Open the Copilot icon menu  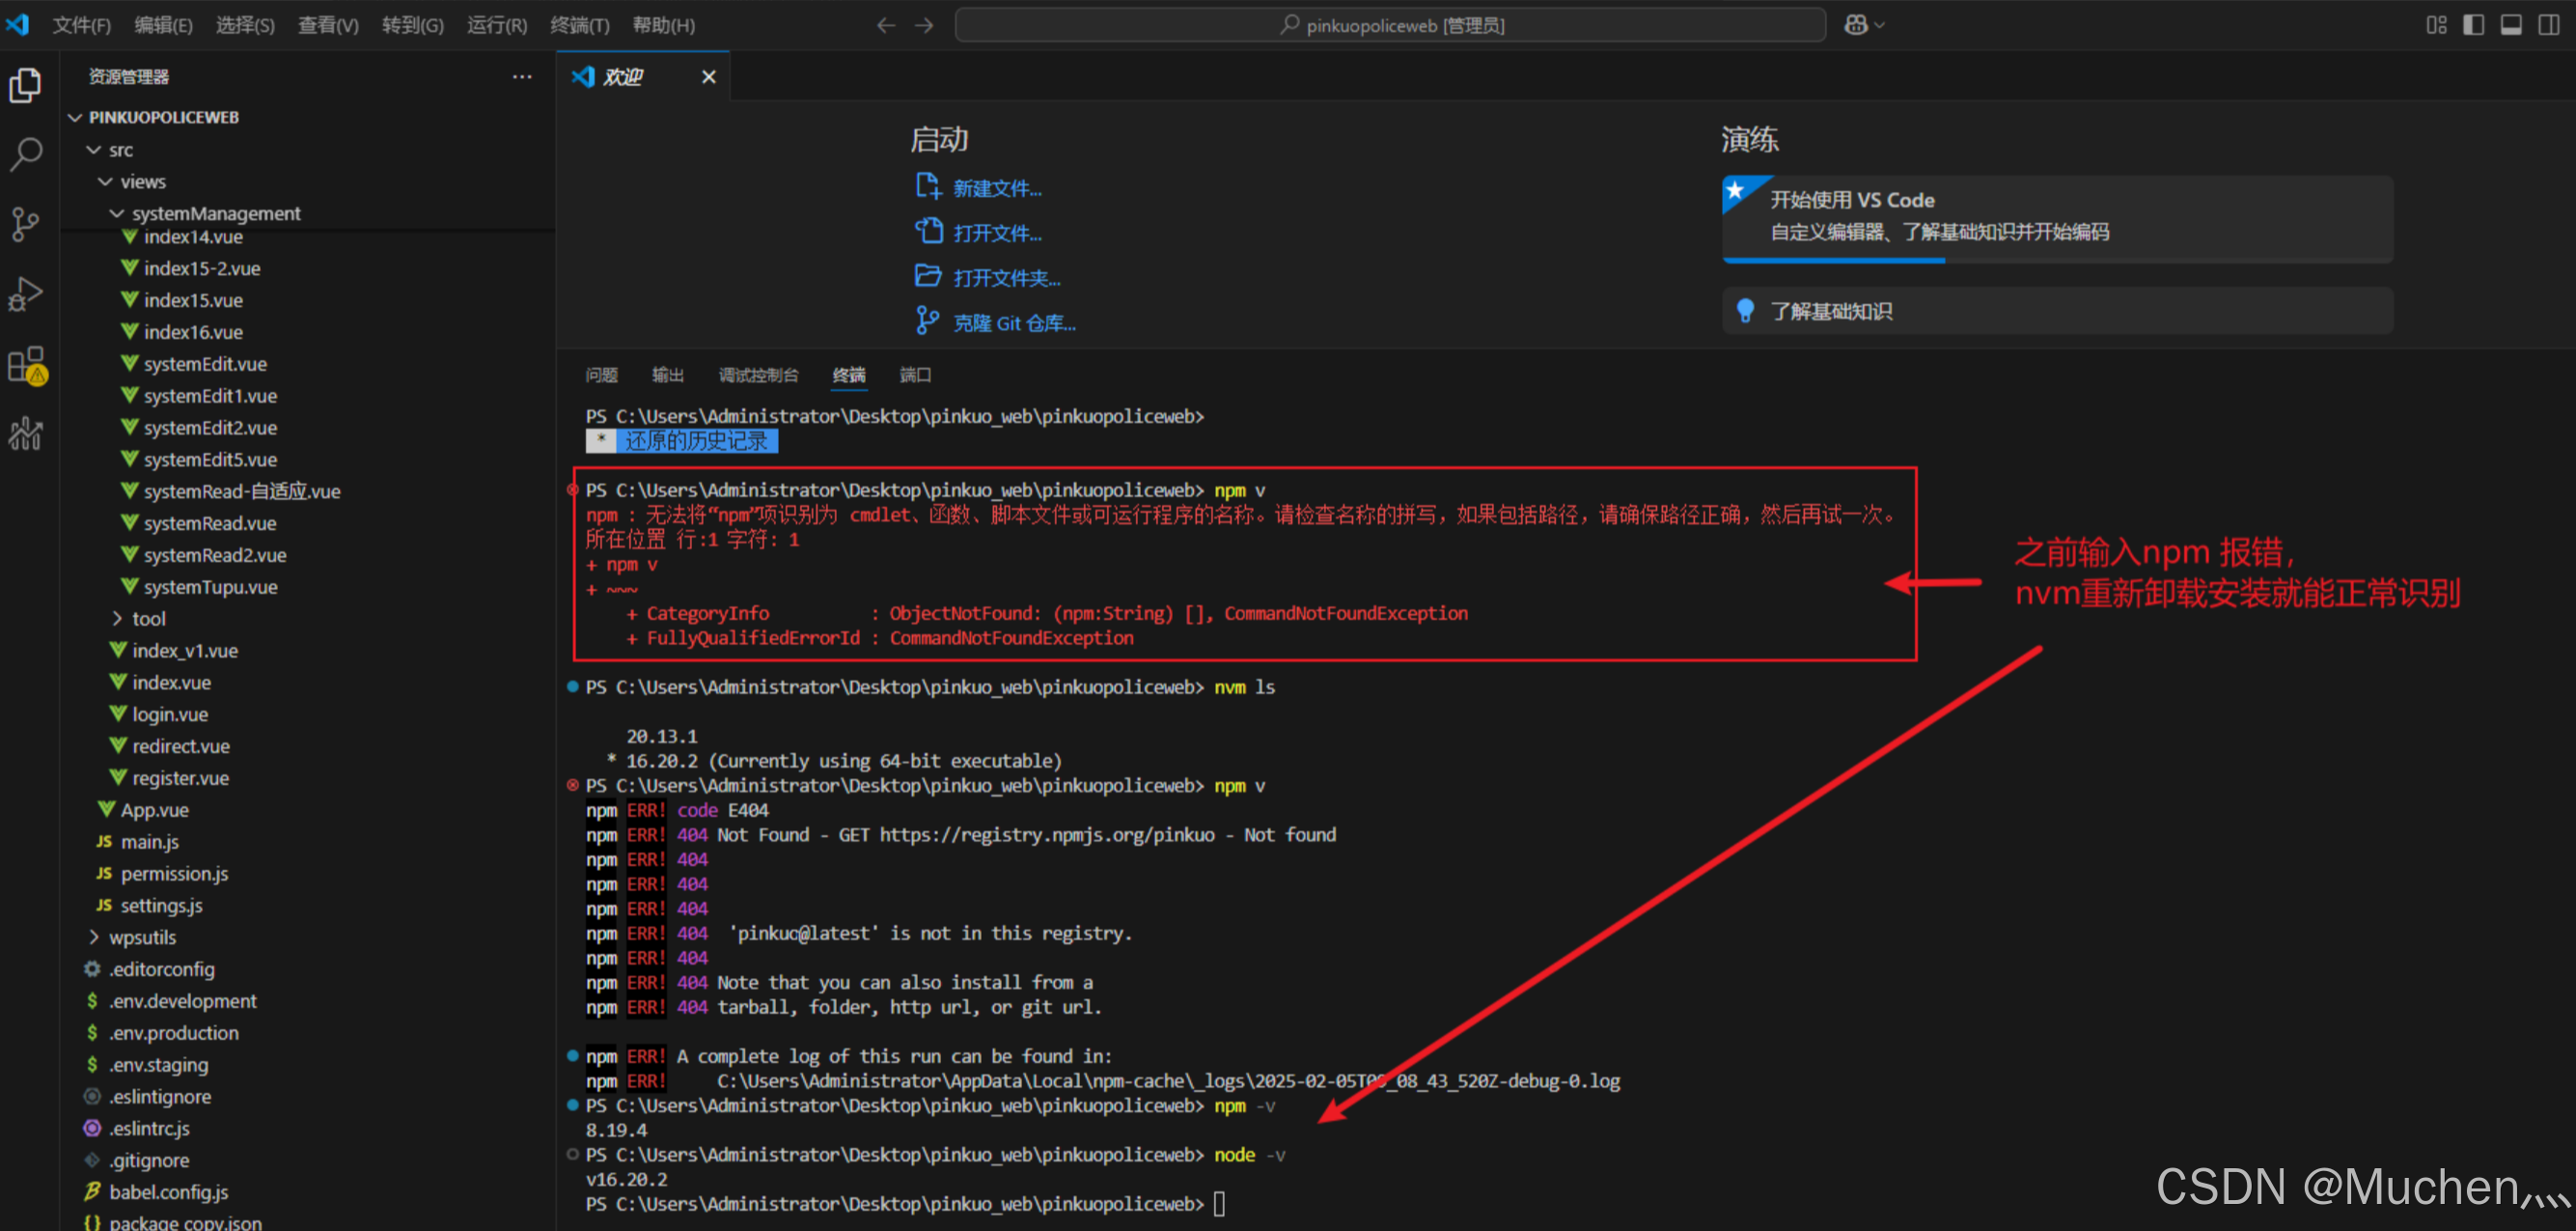point(1864,25)
